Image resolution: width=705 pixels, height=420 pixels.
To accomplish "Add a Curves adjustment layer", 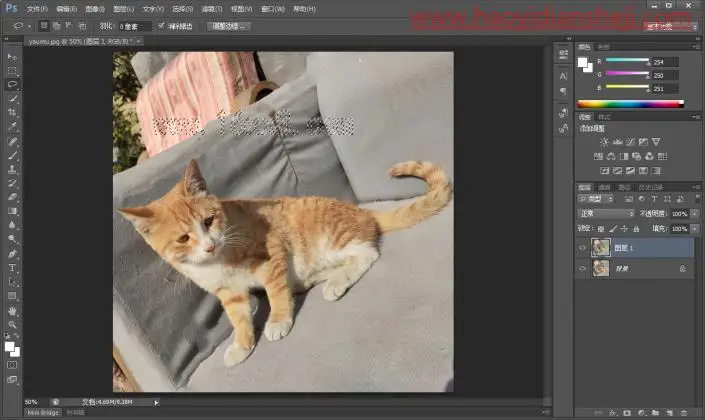I will pyautogui.click(x=630, y=142).
